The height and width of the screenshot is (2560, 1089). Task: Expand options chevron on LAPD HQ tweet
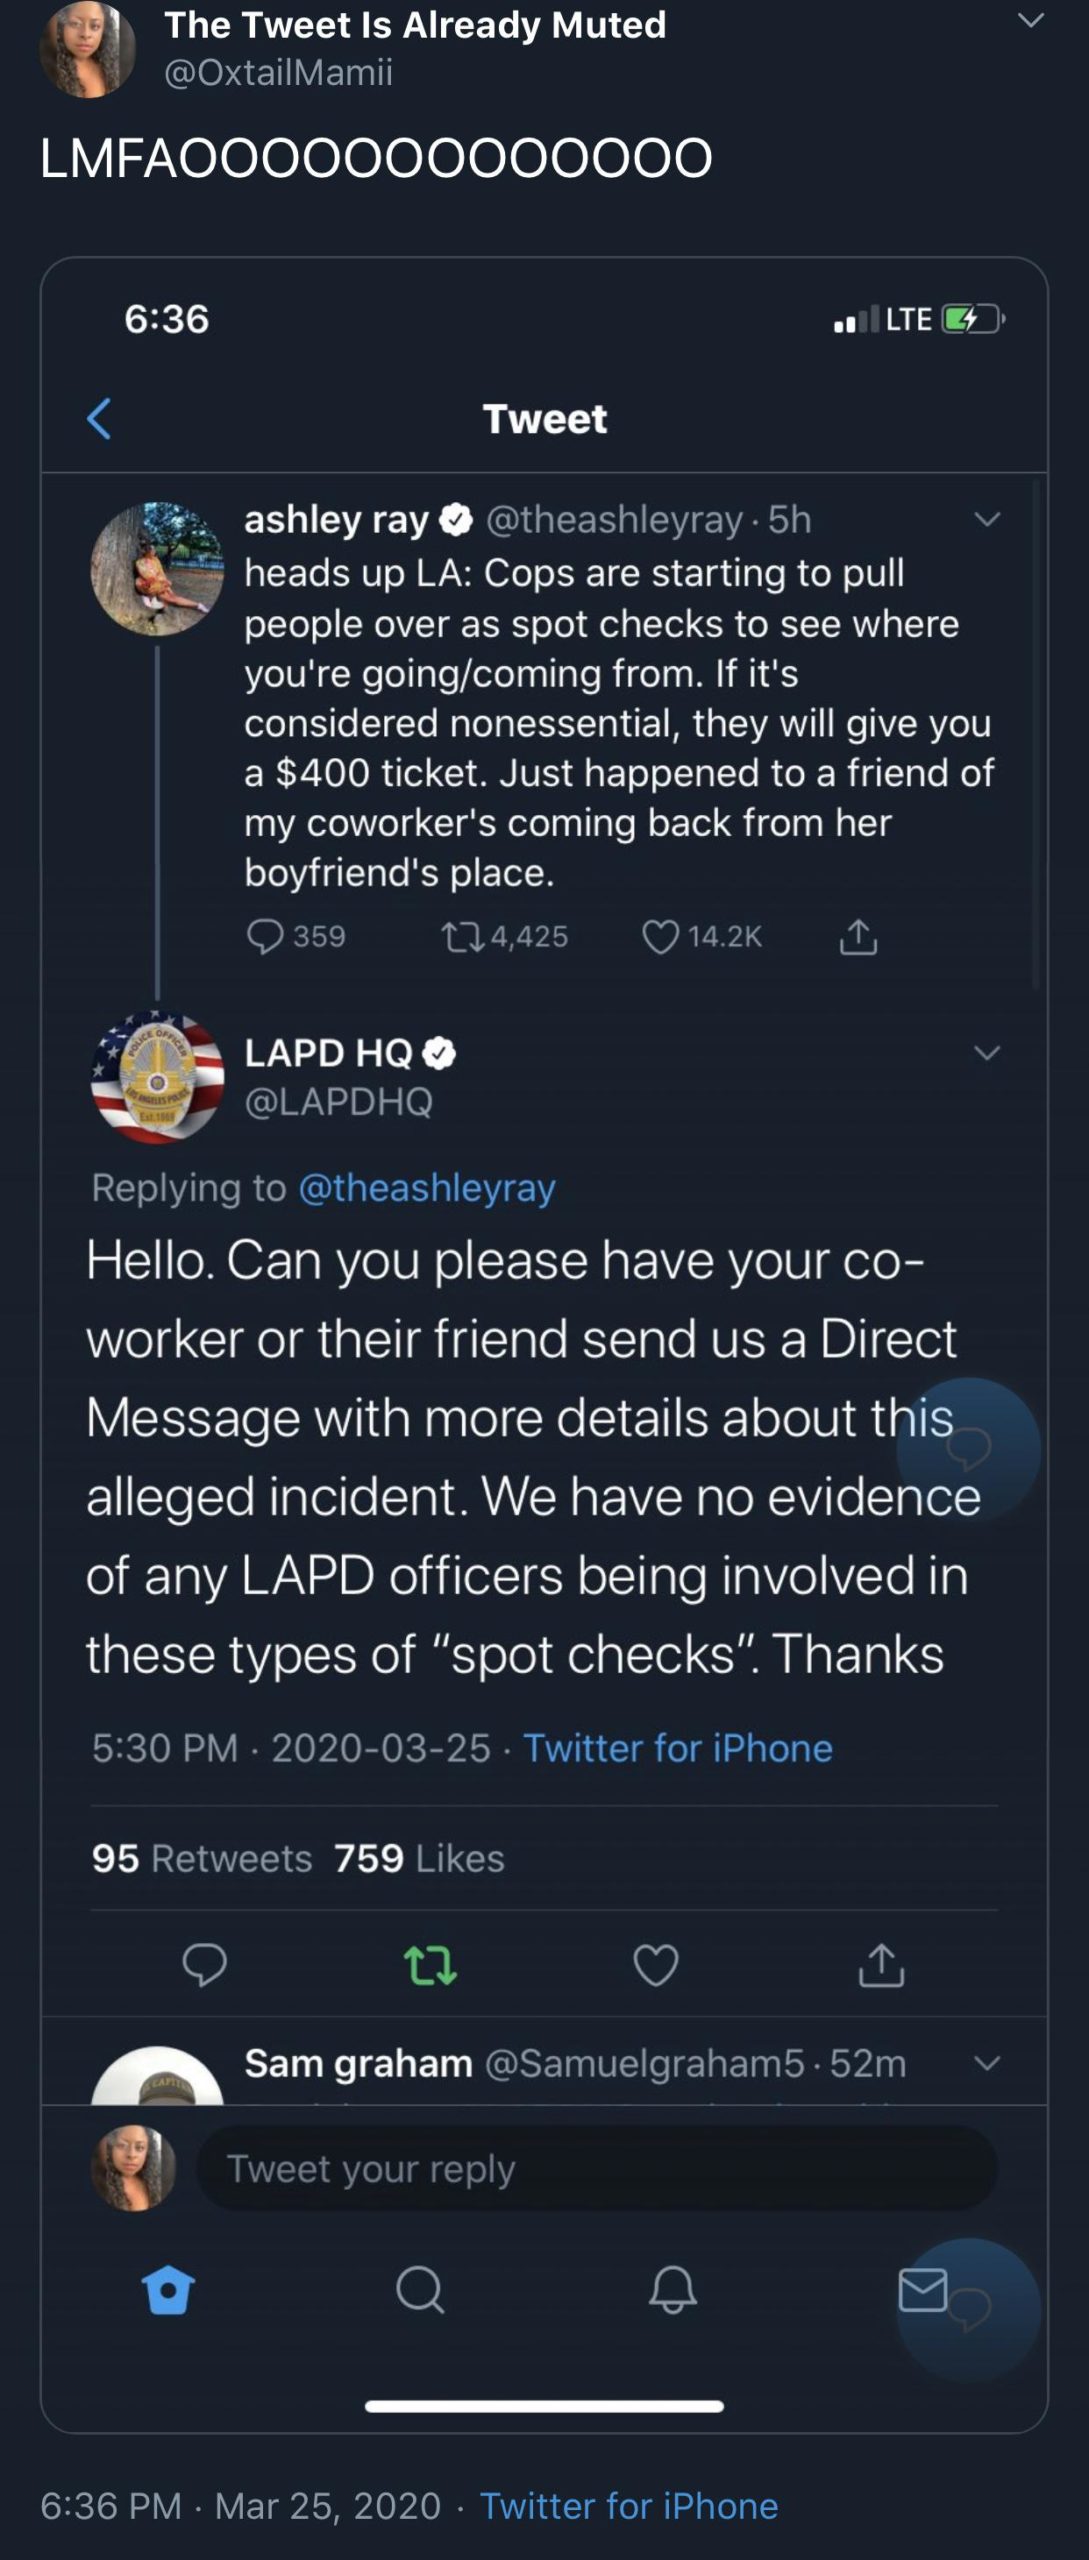(x=987, y=1053)
